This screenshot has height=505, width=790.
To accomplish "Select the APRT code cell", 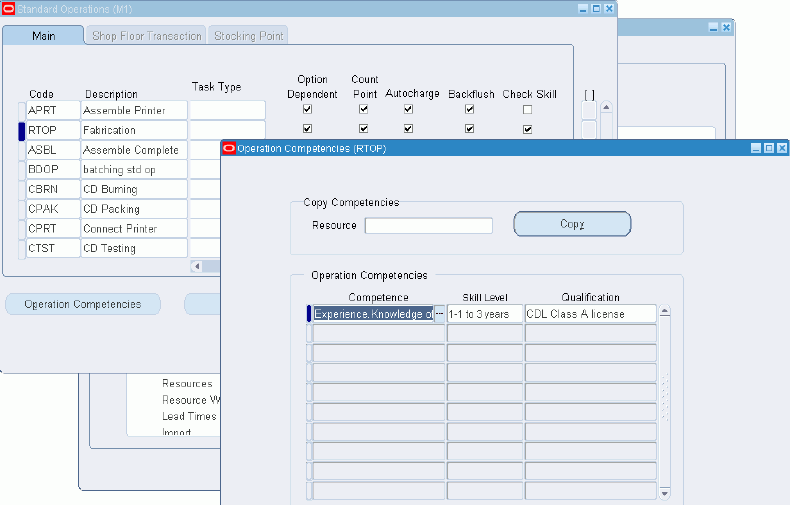I will click(x=53, y=110).
